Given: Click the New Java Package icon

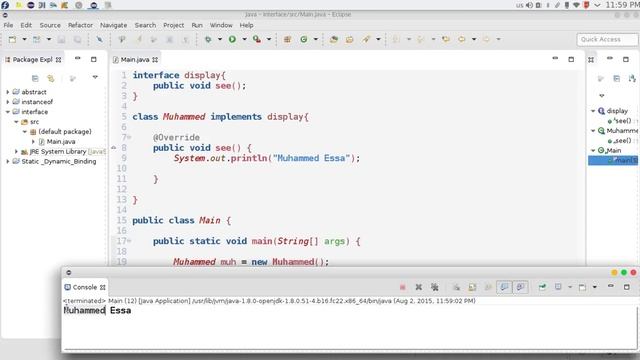Looking at the screenshot, I should tap(287, 39).
